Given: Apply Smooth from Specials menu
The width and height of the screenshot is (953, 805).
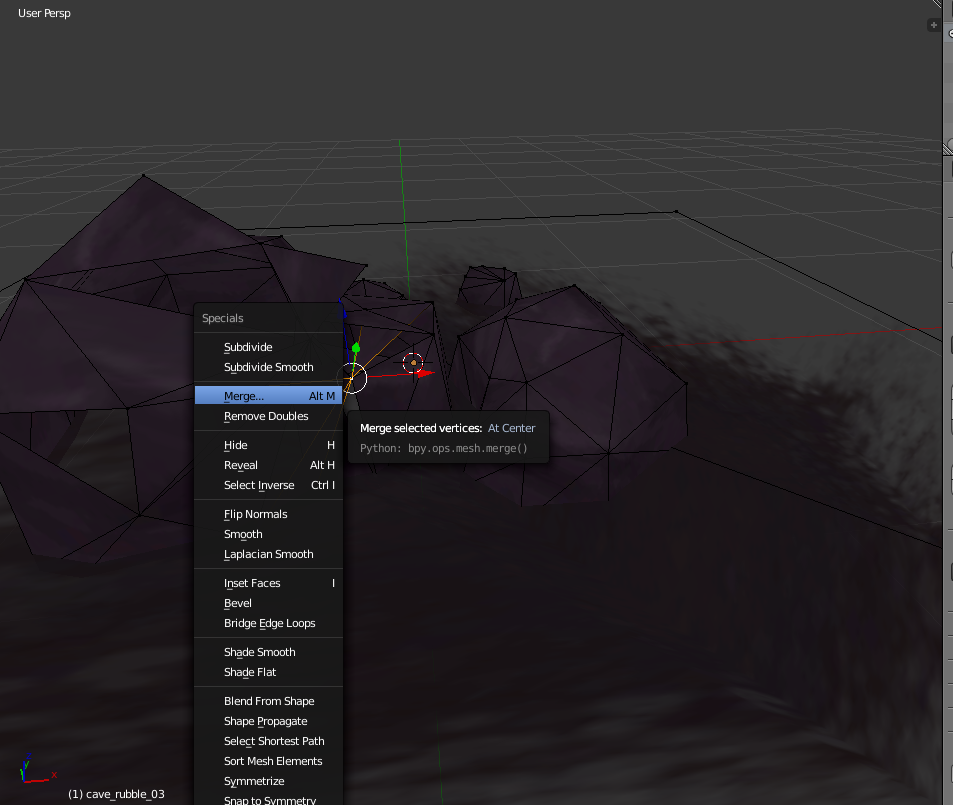Looking at the screenshot, I should tap(268, 534).
